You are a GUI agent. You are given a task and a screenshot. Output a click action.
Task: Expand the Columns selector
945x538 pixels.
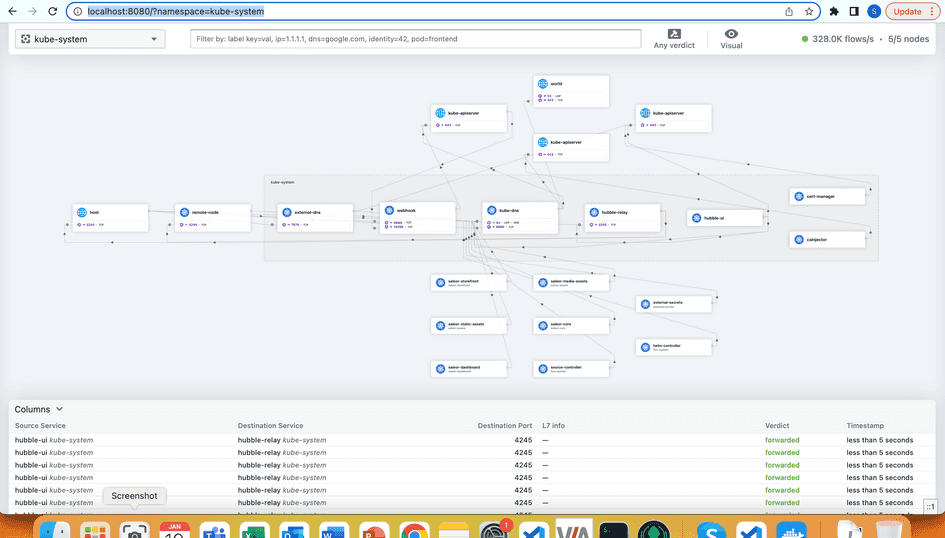point(39,409)
